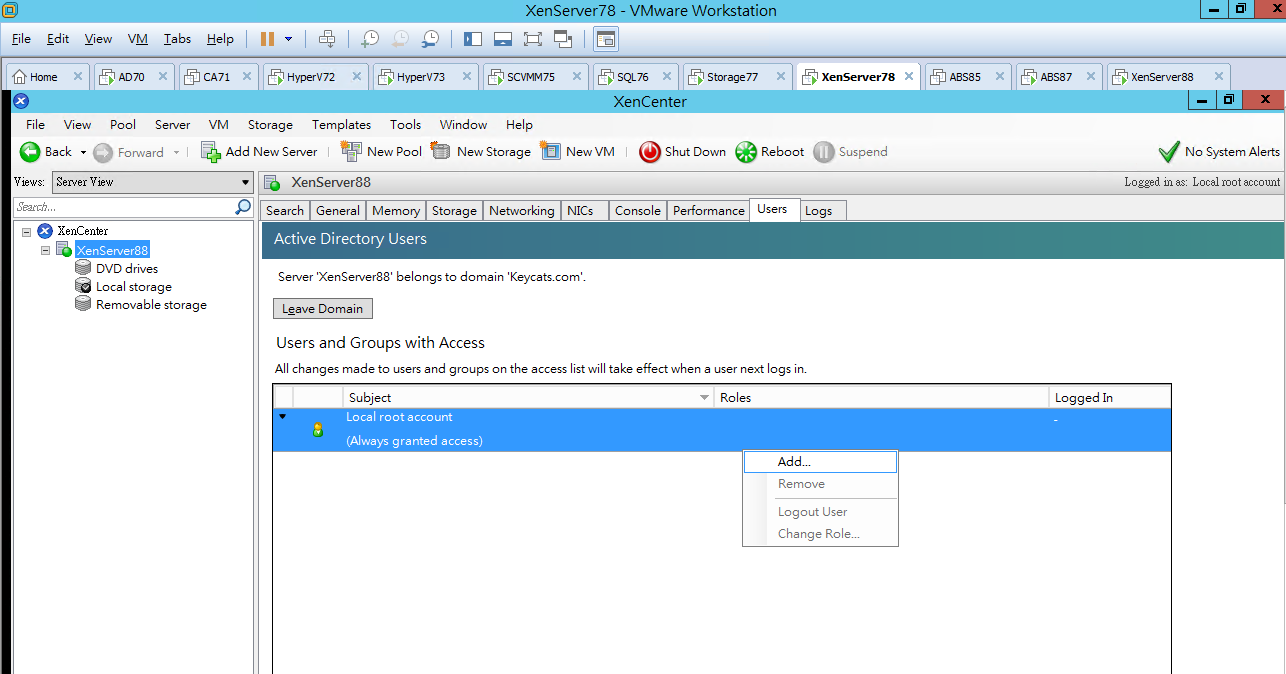Select DVD drives in the tree
Screen dimensions: 1286x674
point(126,268)
